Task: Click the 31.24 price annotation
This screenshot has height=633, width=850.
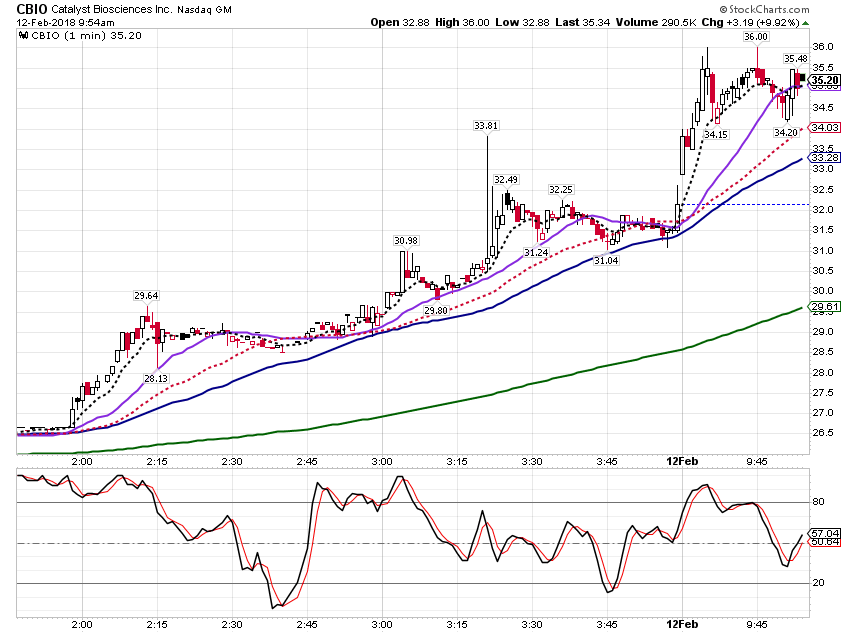Action: coord(536,252)
